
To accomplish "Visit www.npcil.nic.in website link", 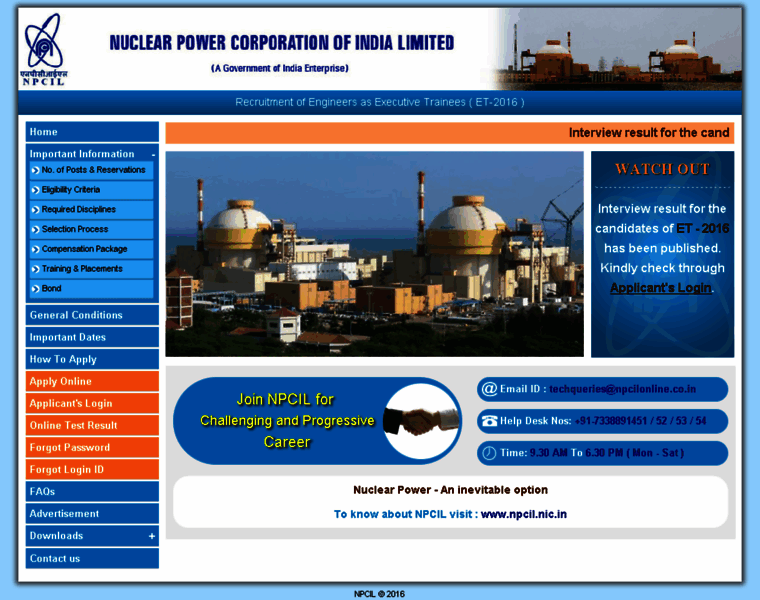I will (x=523, y=514).
